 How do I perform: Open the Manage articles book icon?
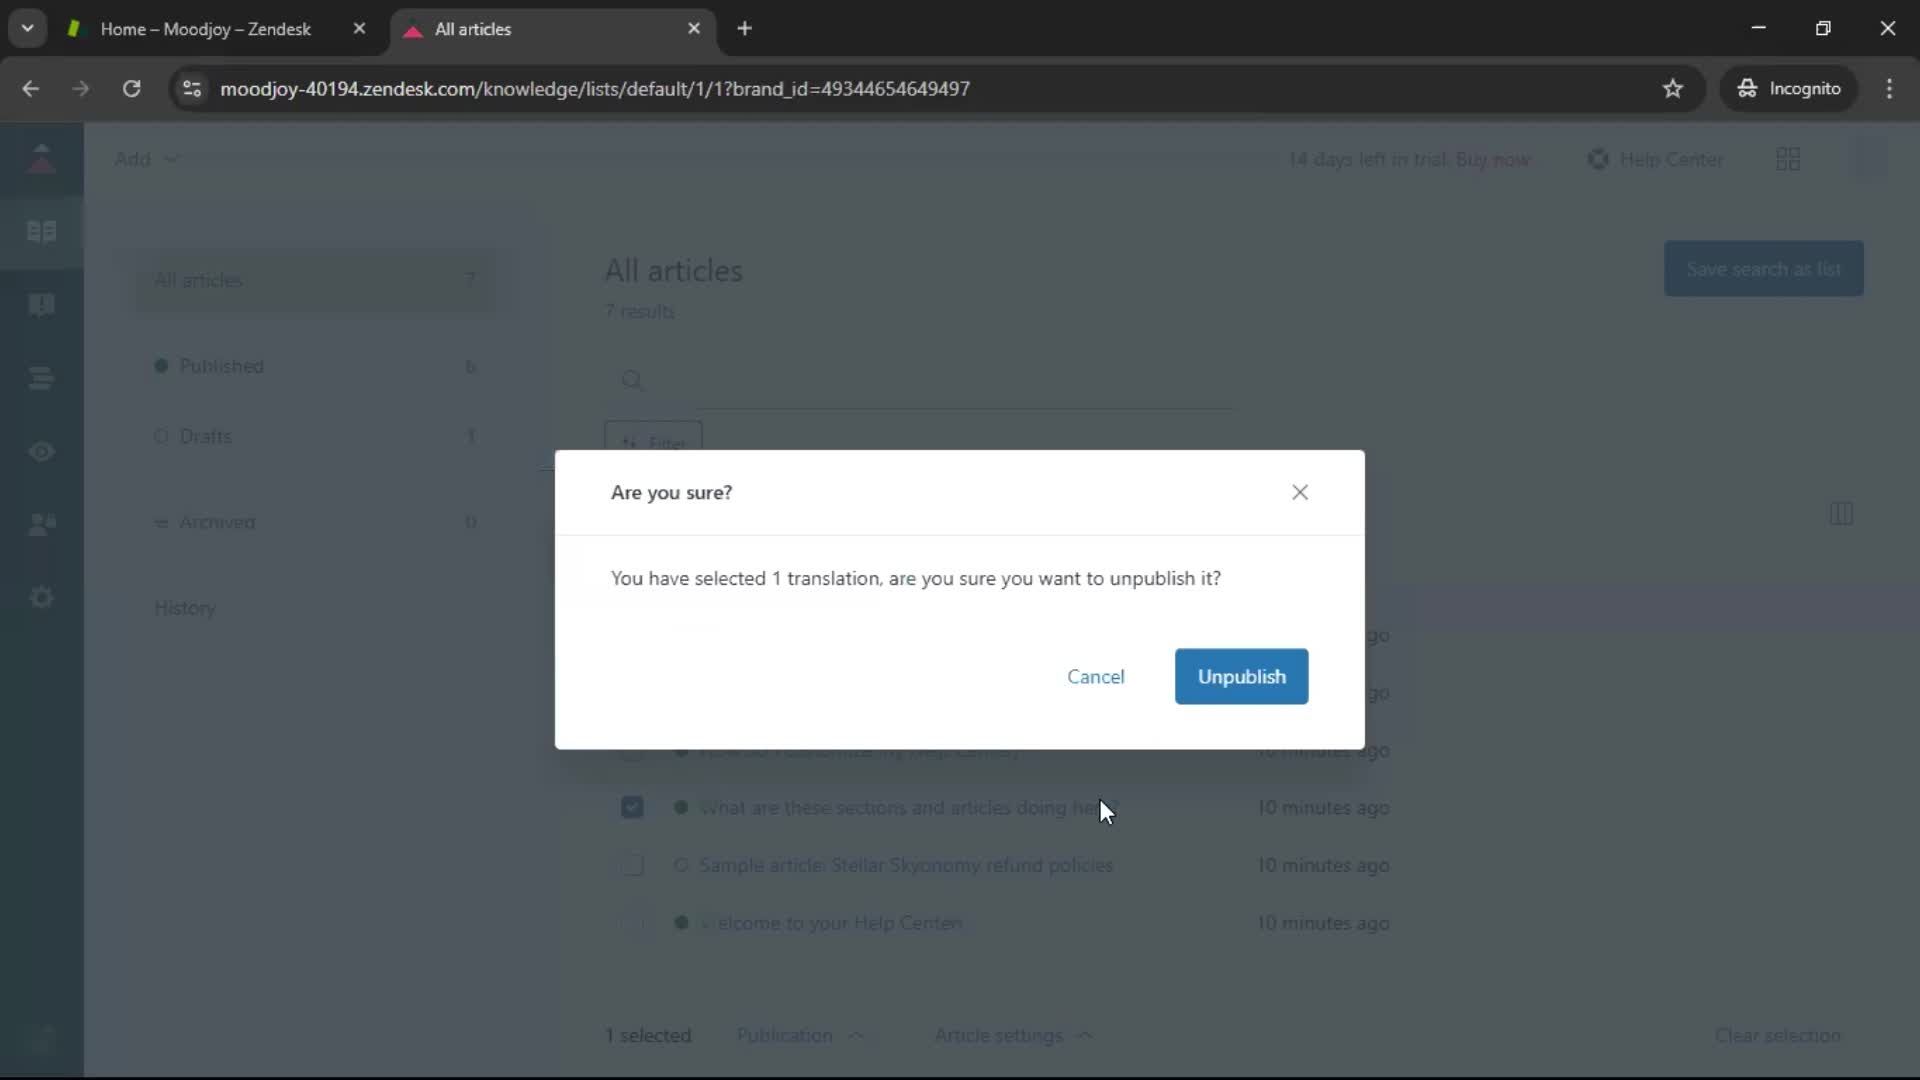41,232
